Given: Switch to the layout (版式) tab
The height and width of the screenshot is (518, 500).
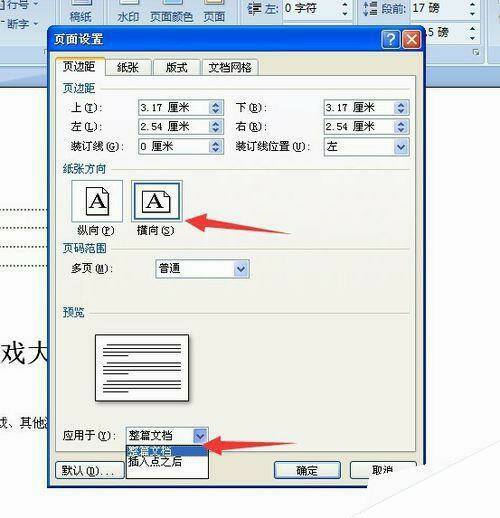Looking at the screenshot, I should point(177,68).
